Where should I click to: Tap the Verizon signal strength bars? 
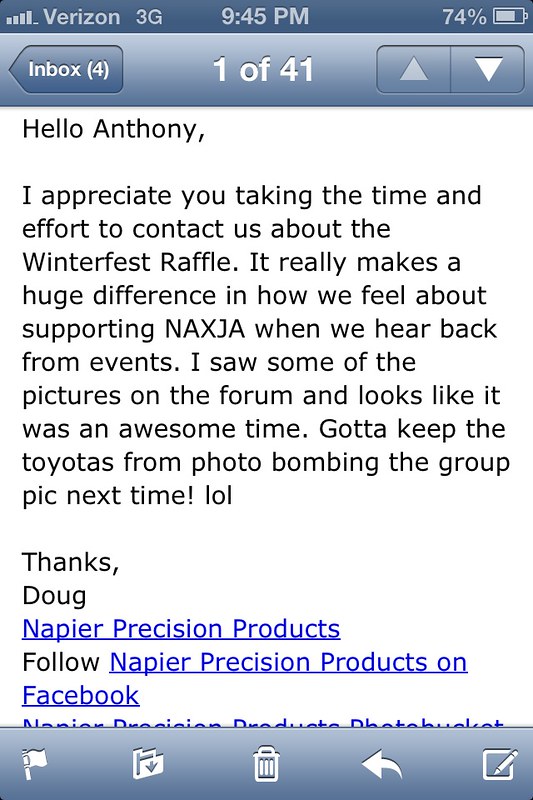coord(21,19)
